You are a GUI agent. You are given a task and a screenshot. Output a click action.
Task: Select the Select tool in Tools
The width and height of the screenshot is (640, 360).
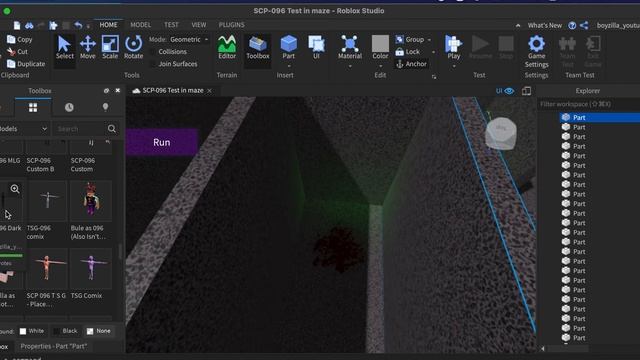[x=64, y=48]
